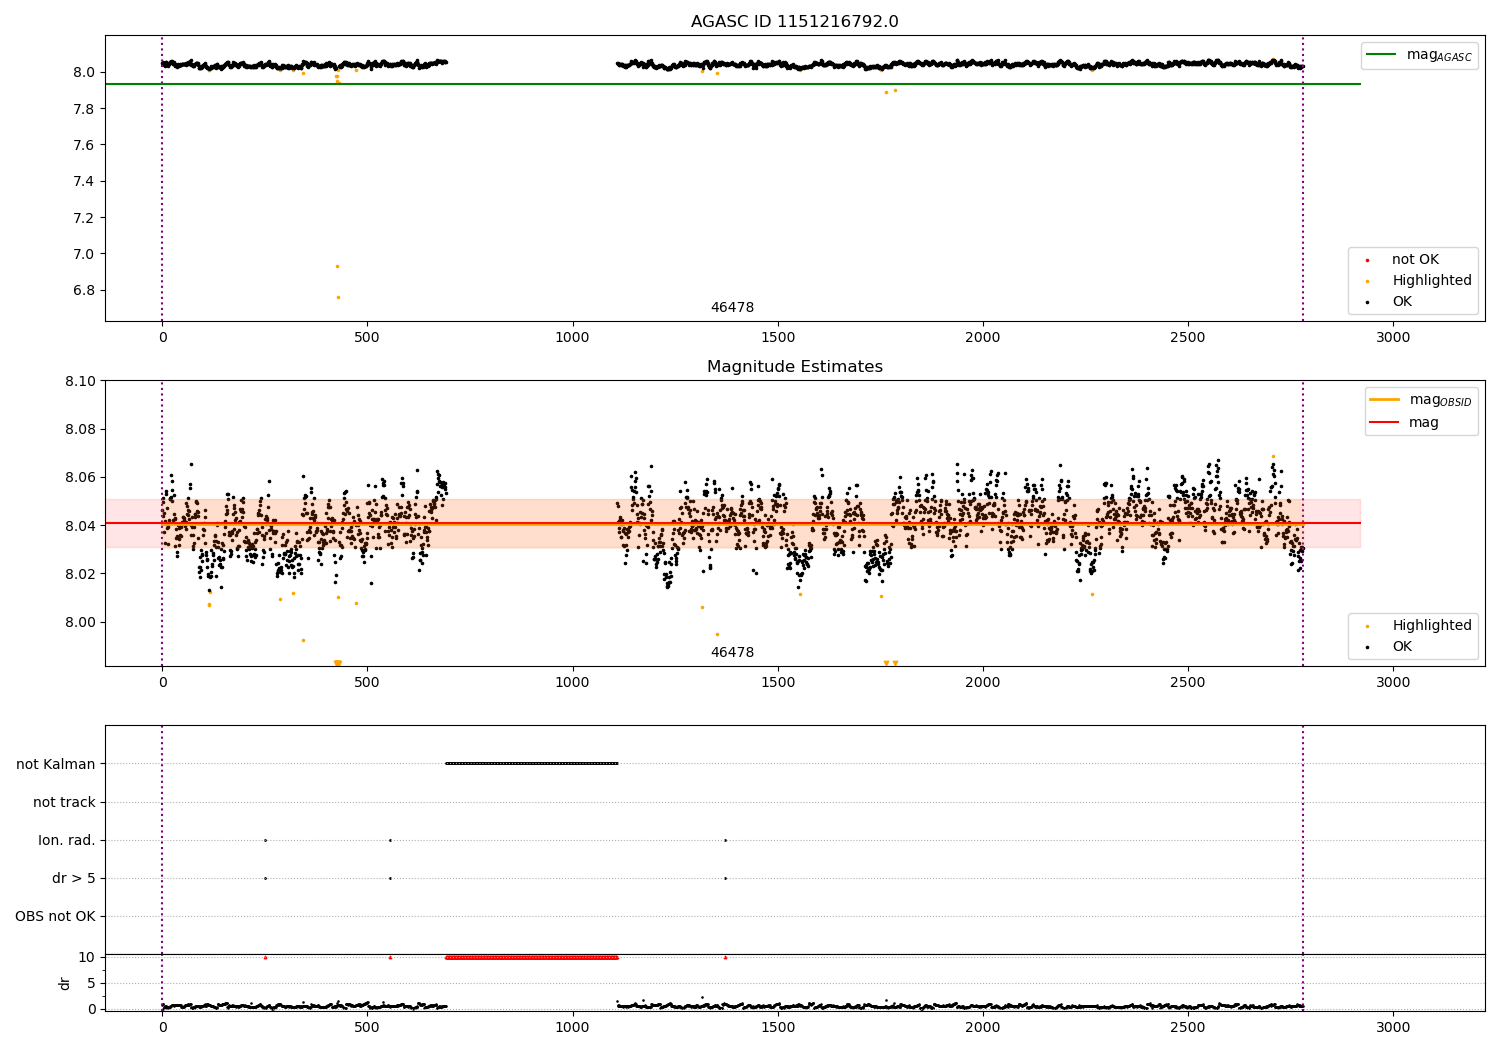
Task: Click the "not Kalman" row label
Action: pos(56,764)
